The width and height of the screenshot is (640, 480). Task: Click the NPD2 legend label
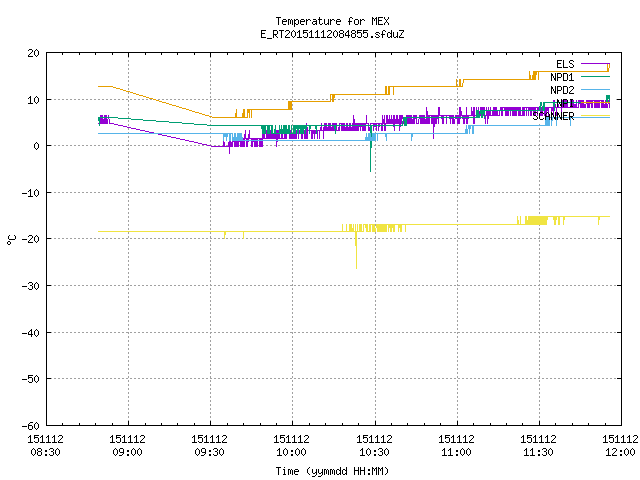pyautogui.click(x=562, y=90)
